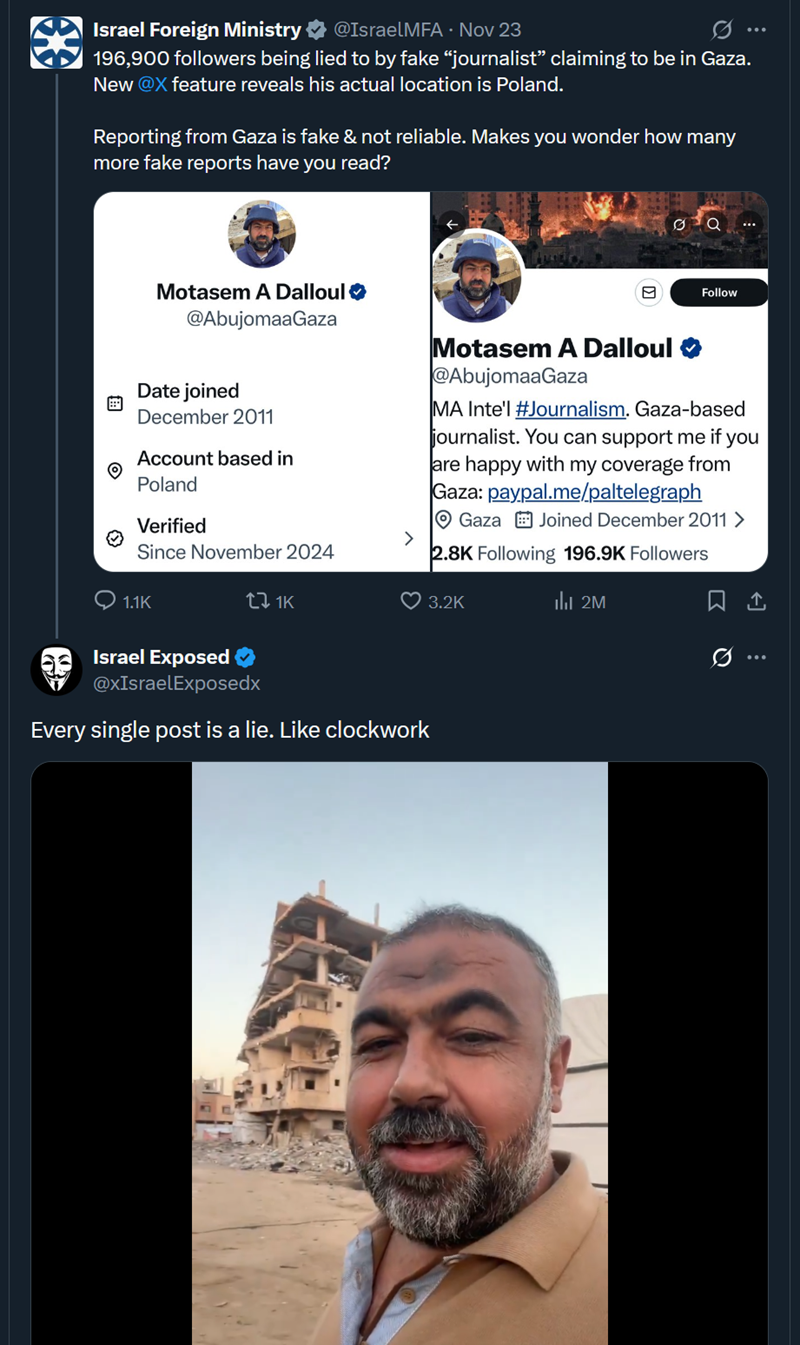800x1345 pixels.
Task: Click the reply icon under Israel Foreign Ministry post
Action: pos(106,601)
